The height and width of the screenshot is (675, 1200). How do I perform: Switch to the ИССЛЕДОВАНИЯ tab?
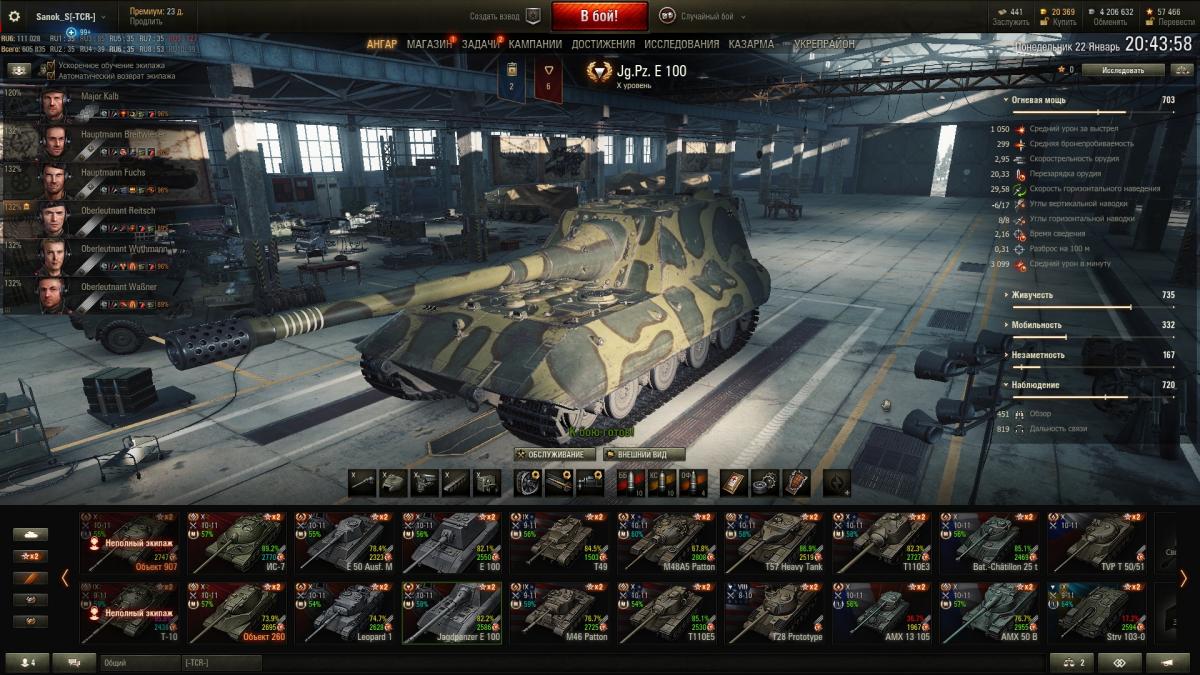coord(681,44)
